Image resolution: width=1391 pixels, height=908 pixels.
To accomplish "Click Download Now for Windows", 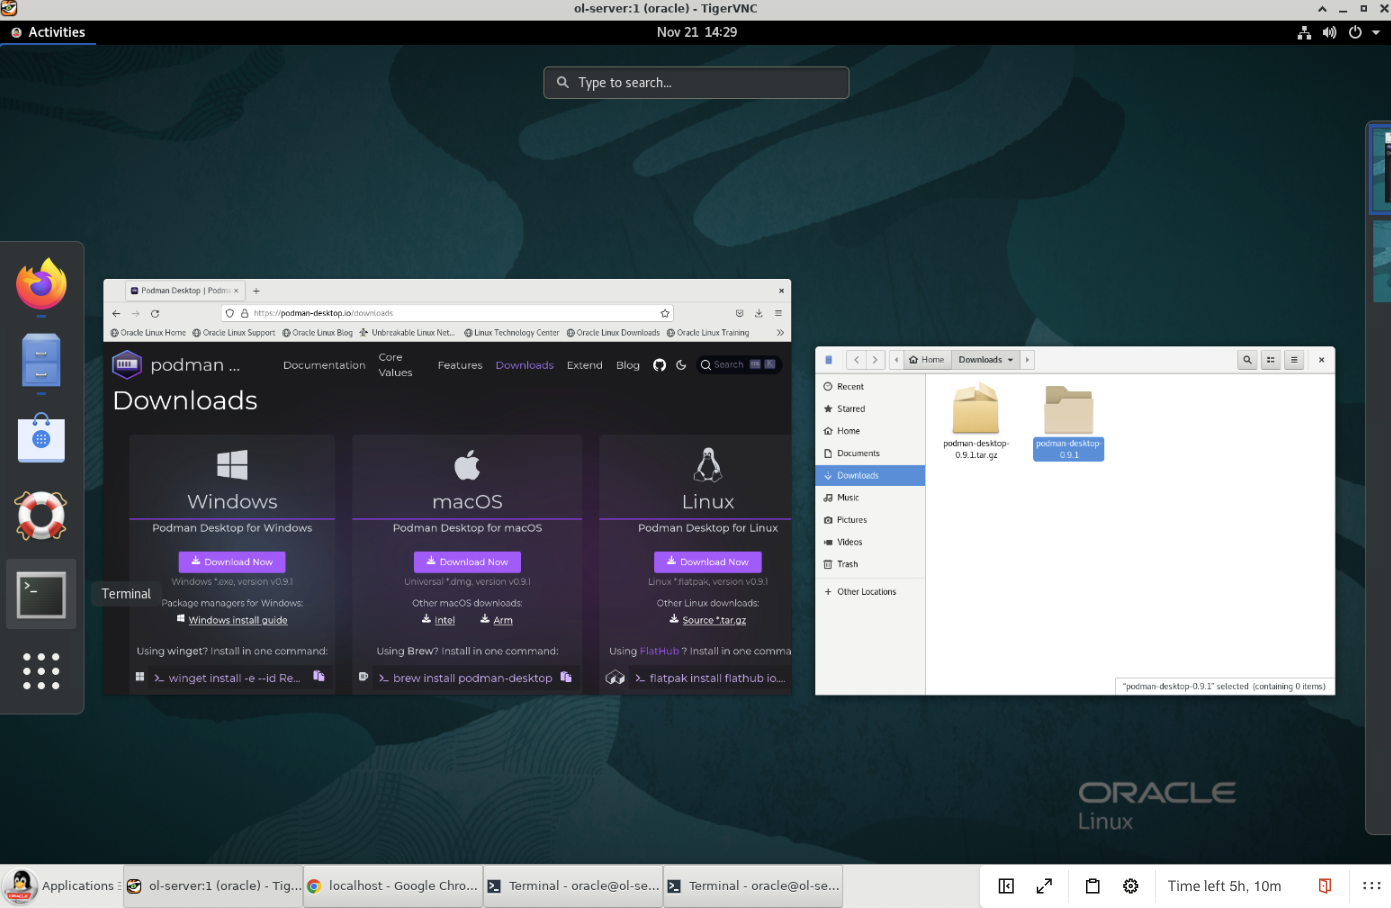I will 232,562.
